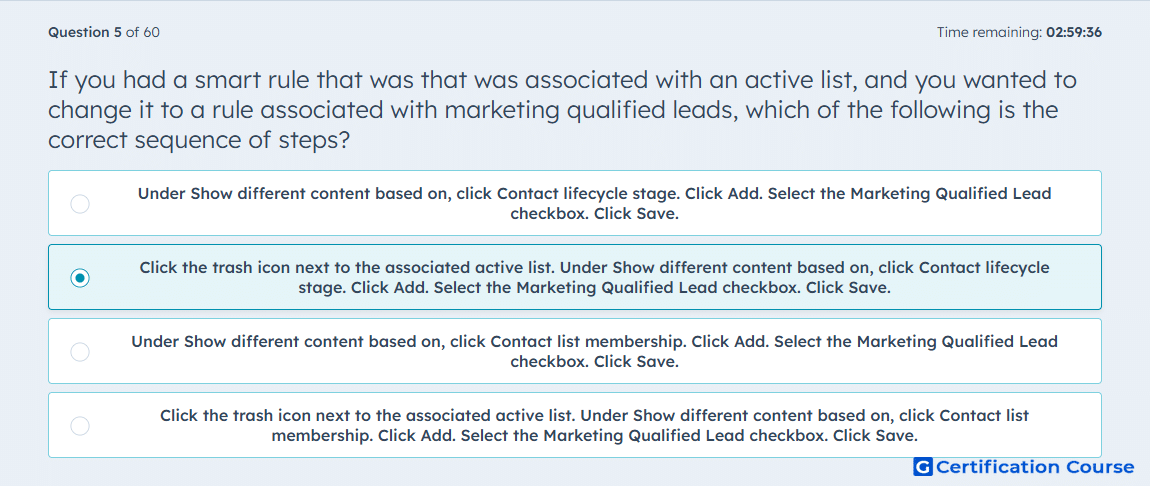Select the first answer's radio button
Viewport: 1150px width, 486px height.
[80, 204]
